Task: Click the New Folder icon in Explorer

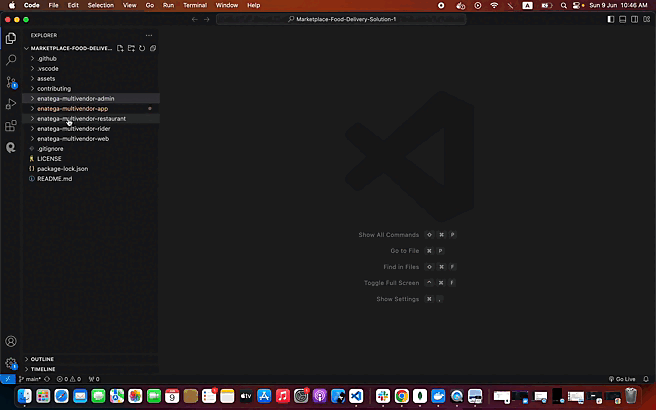Action: click(131, 48)
